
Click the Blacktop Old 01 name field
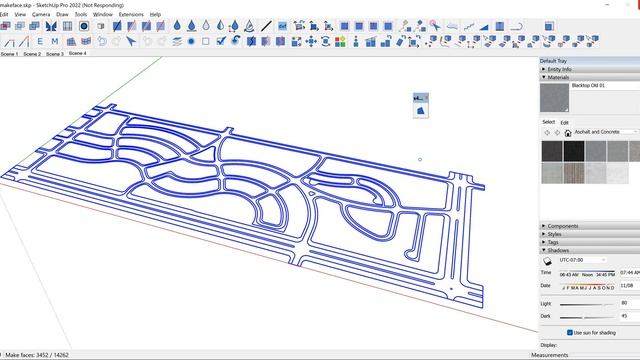point(605,86)
